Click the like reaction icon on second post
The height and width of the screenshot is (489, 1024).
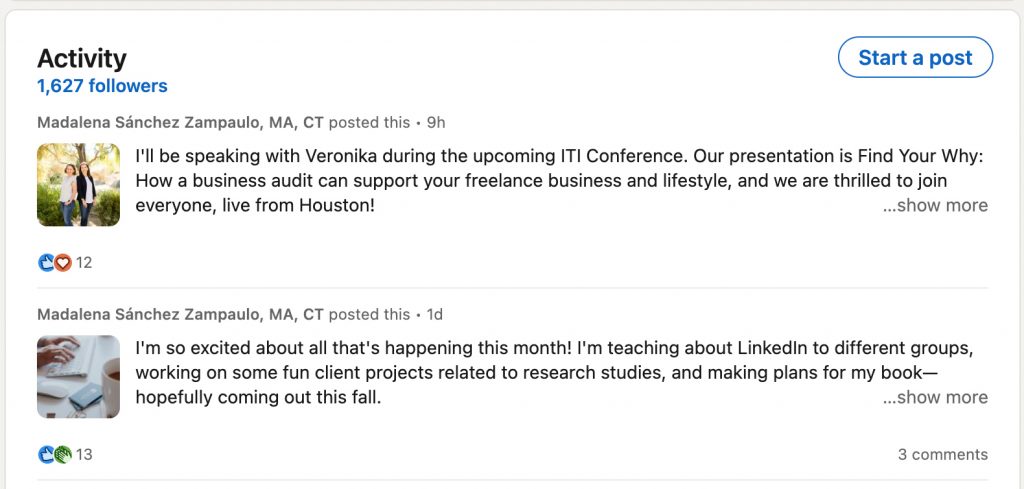46,454
